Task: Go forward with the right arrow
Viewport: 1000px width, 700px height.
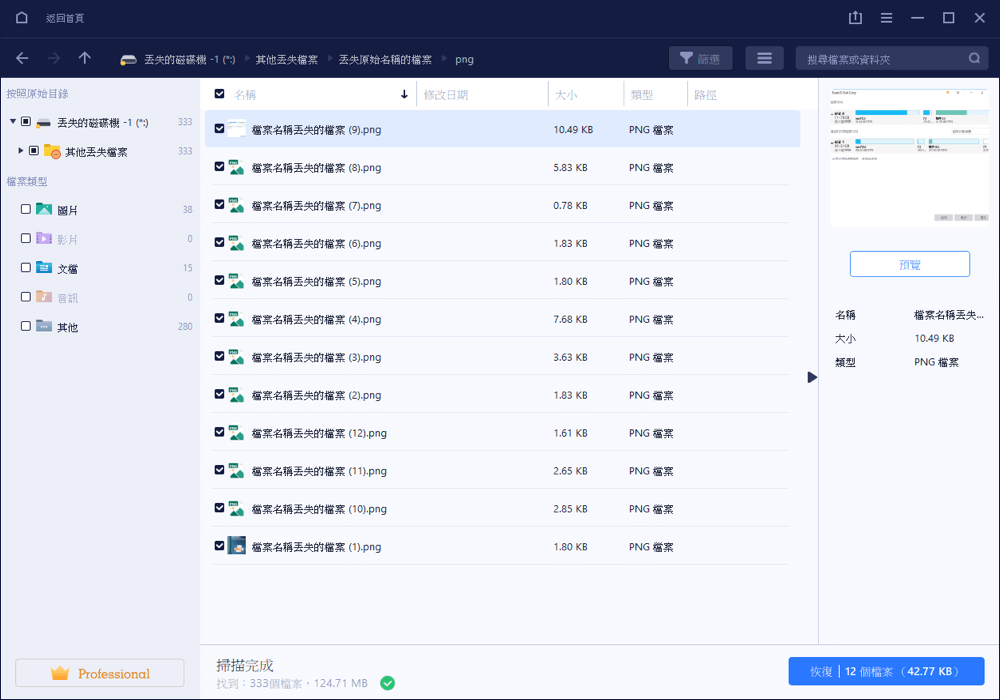Action: (54, 59)
